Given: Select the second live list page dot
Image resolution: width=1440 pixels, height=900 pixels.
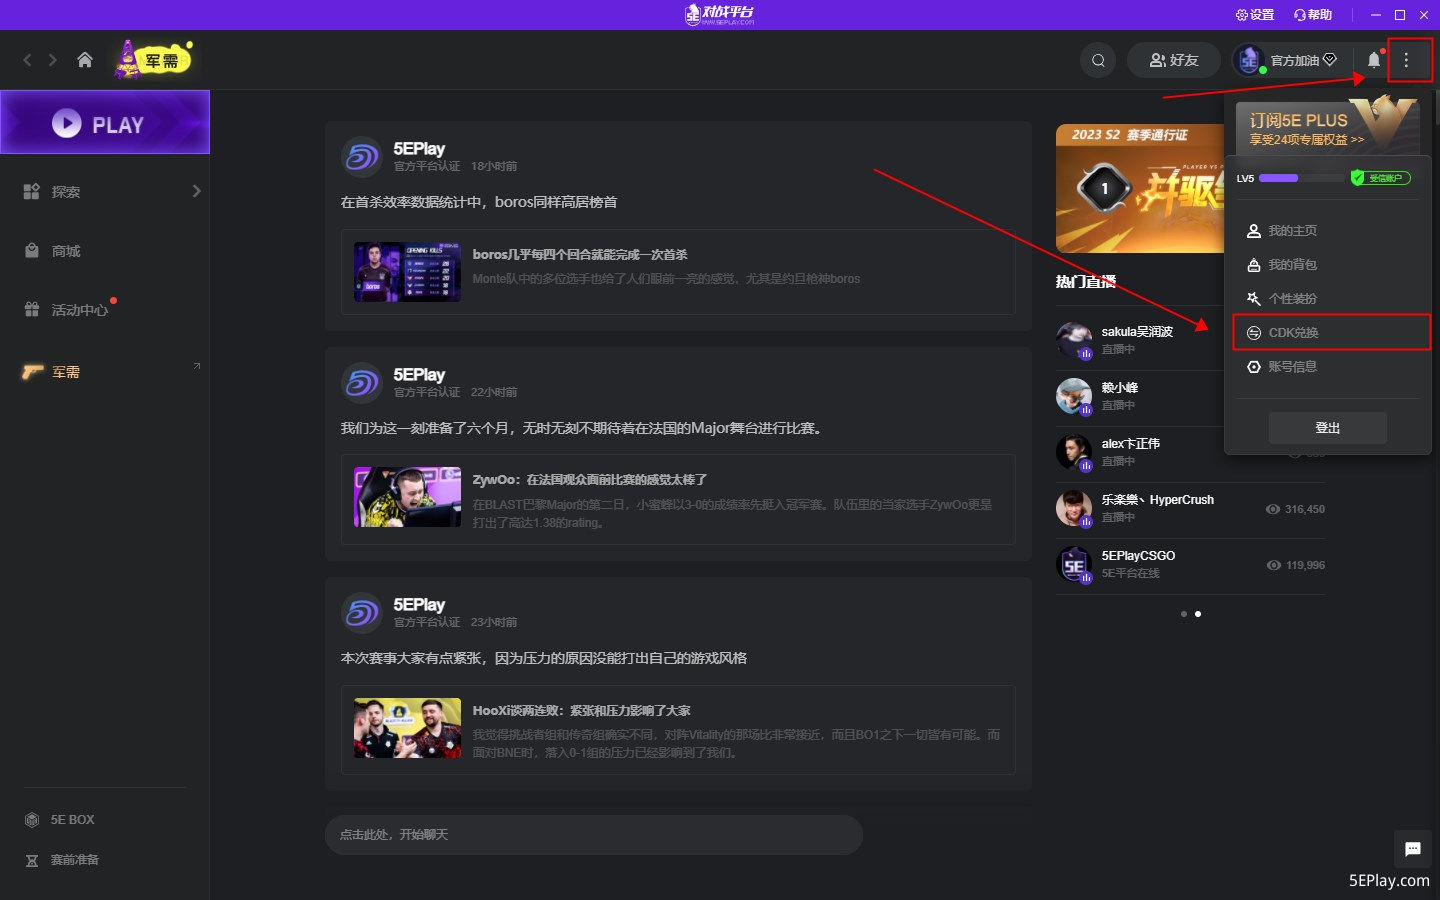Looking at the screenshot, I should 1198,614.
